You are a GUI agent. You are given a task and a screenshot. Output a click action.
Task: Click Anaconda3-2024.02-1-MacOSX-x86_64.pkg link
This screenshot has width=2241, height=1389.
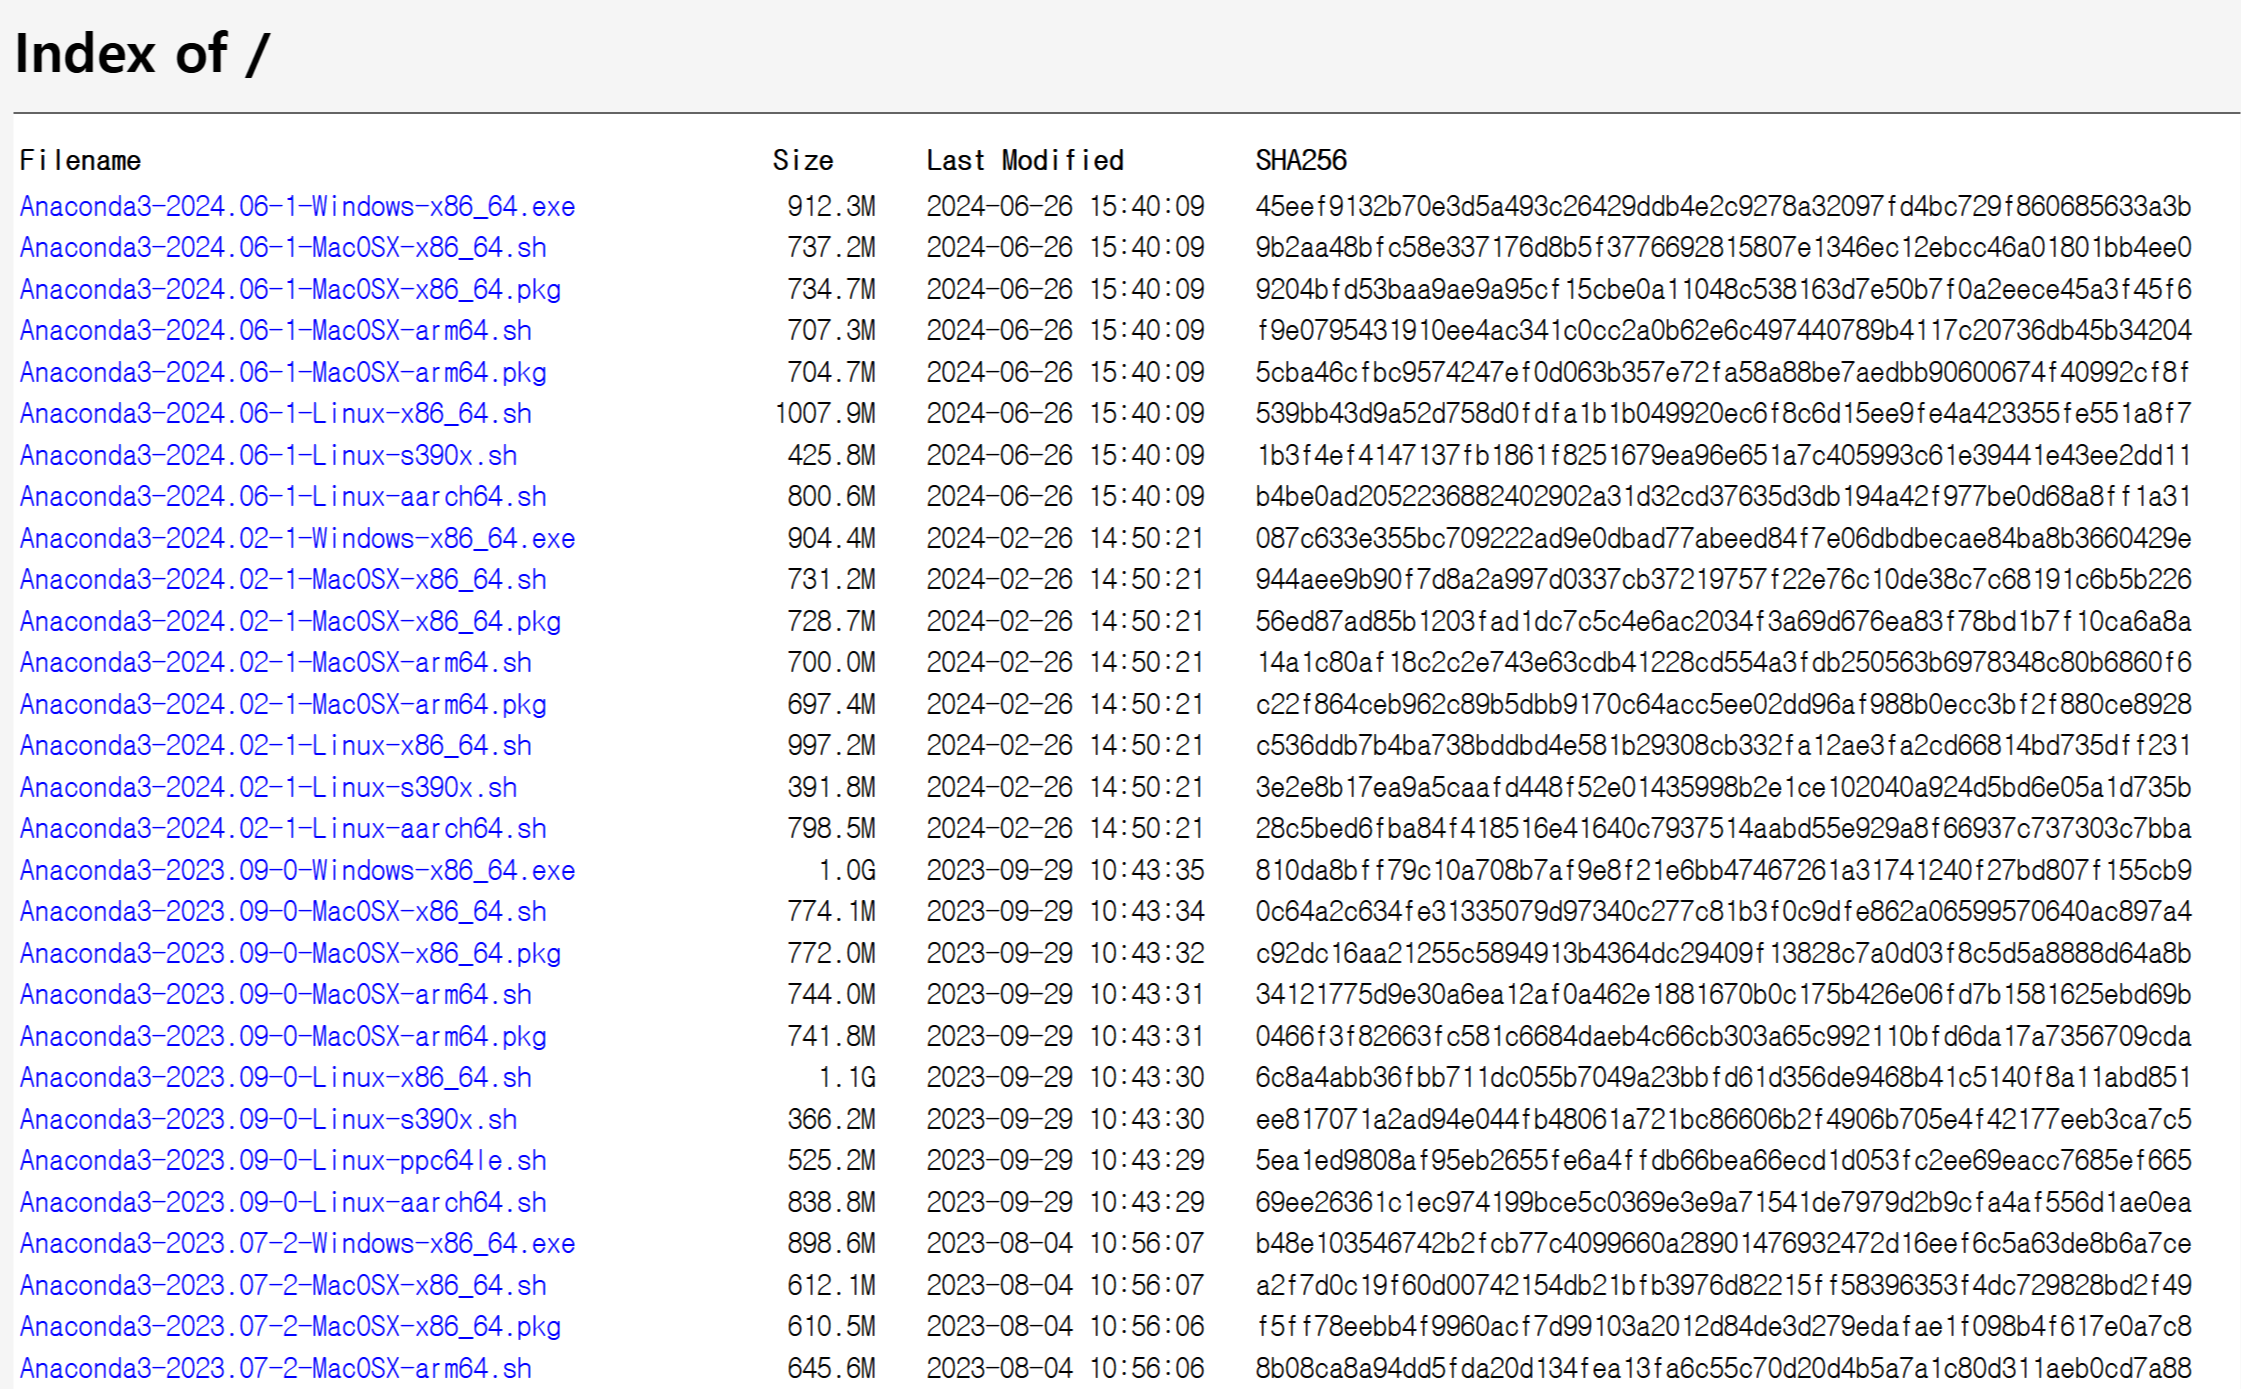click(x=290, y=622)
